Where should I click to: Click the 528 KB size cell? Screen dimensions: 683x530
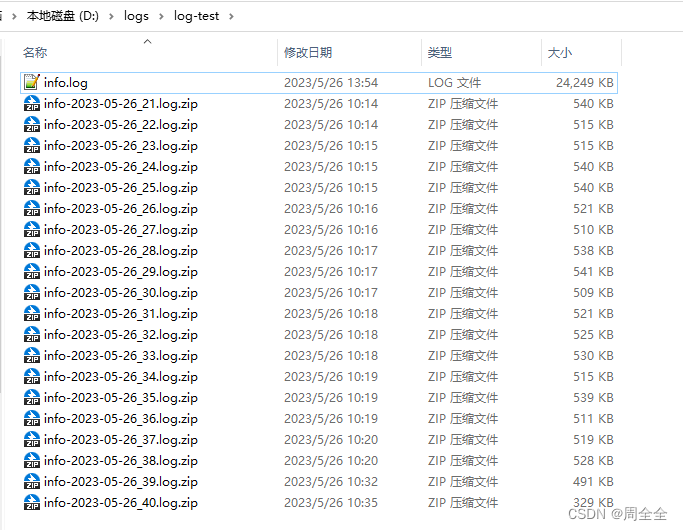[x=593, y=461]
